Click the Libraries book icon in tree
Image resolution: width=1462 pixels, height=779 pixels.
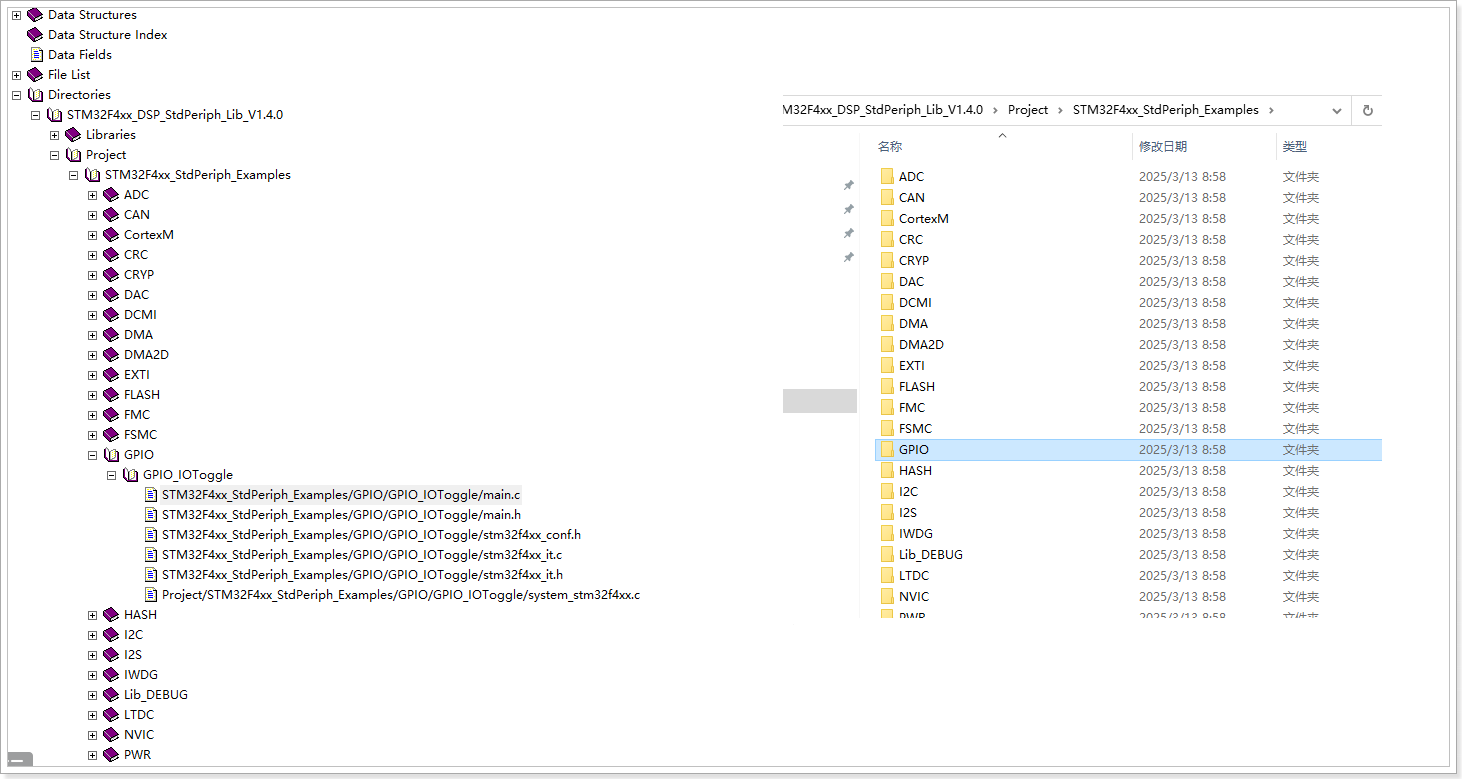73,135
